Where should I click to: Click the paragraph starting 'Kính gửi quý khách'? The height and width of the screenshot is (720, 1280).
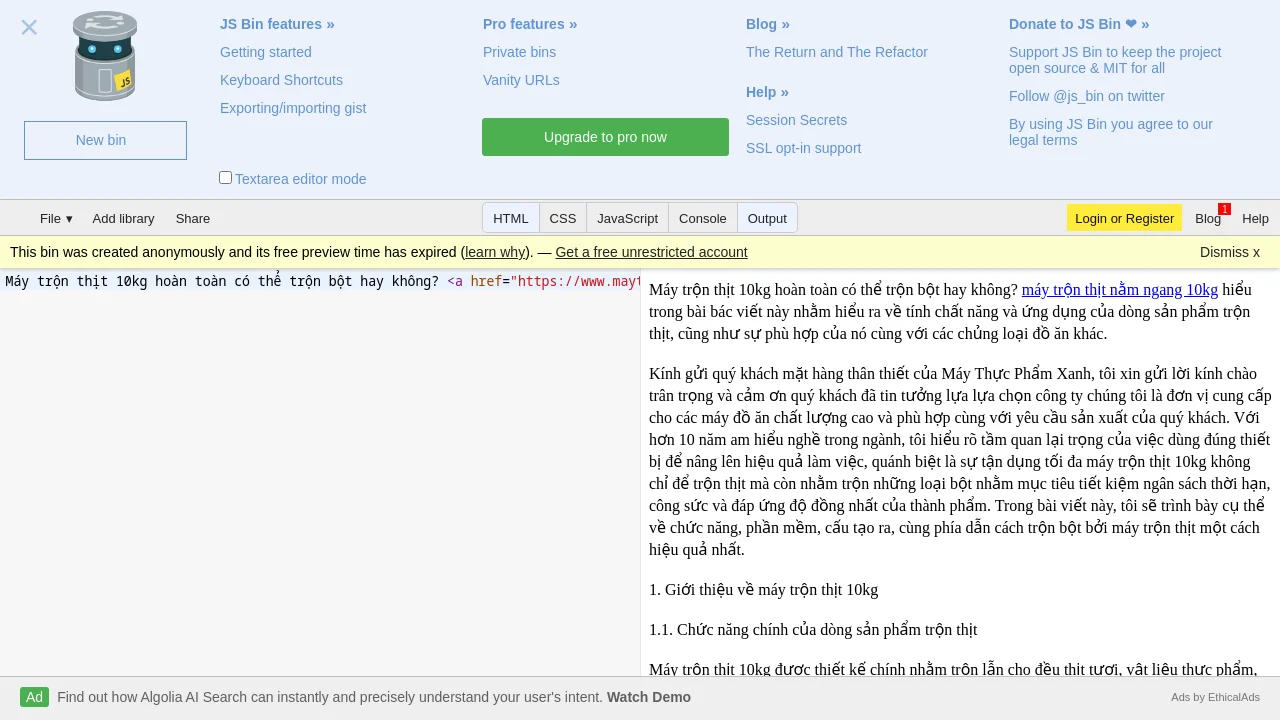coord(960,462)
